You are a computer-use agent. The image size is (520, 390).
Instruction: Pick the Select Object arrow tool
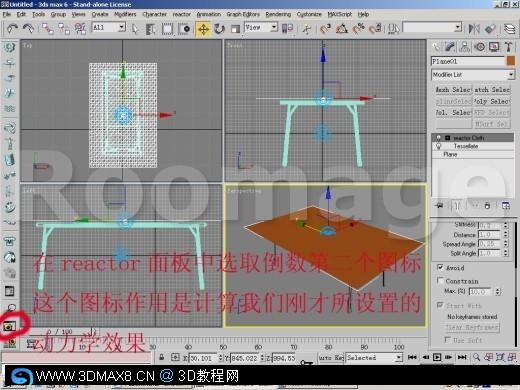(135, 29)
